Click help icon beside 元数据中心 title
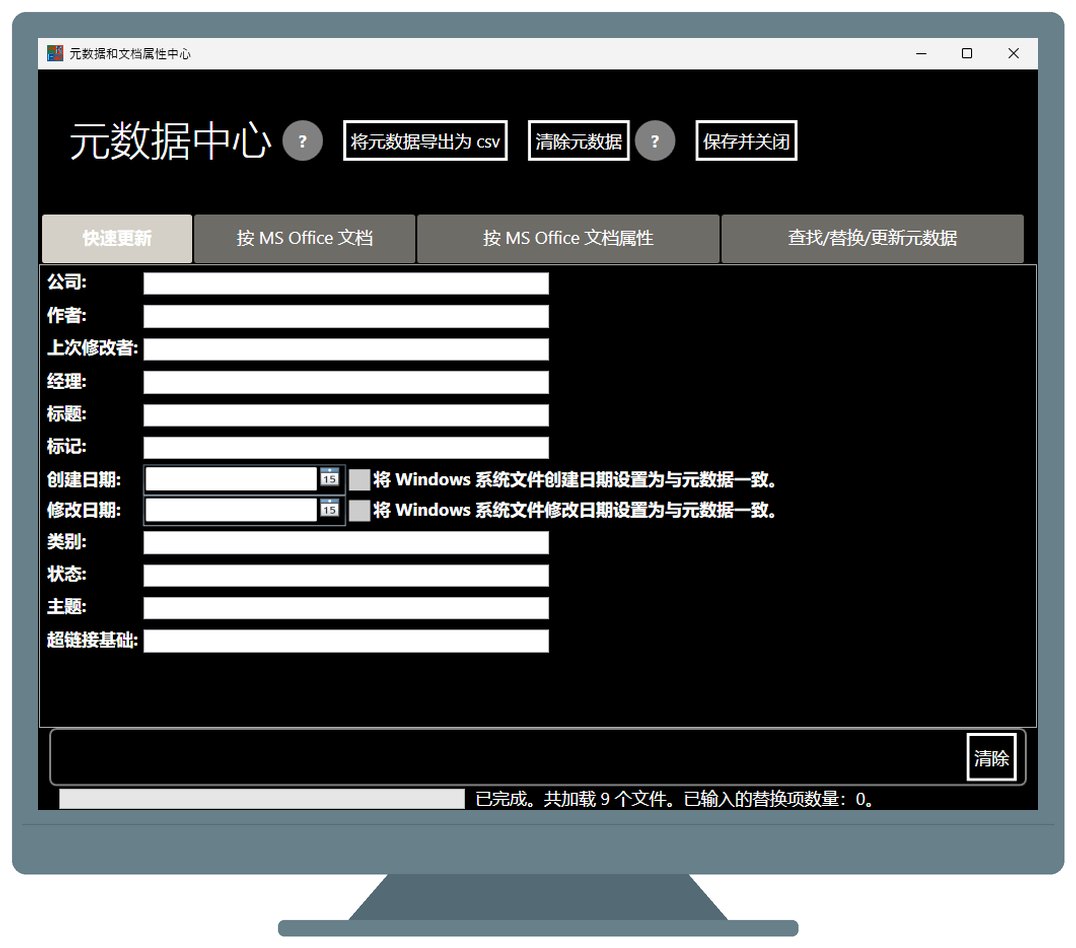This screenshot has width=1076, height=948. (303, 141)
